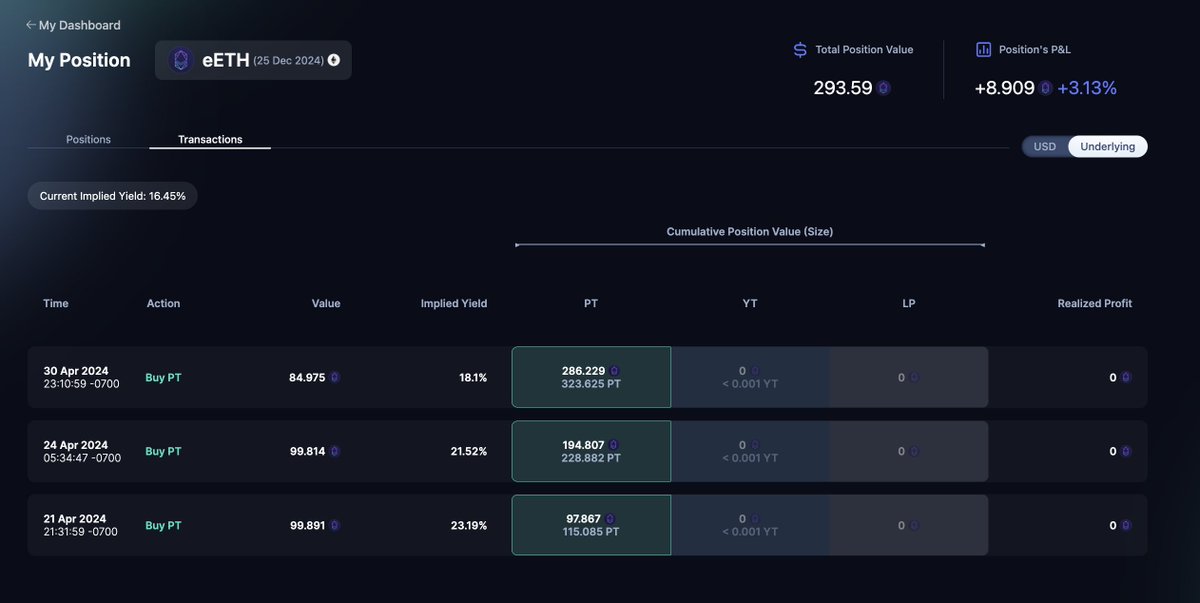
Task: Click eETH icon beside 97.867
Action: [x=610, y=519]
